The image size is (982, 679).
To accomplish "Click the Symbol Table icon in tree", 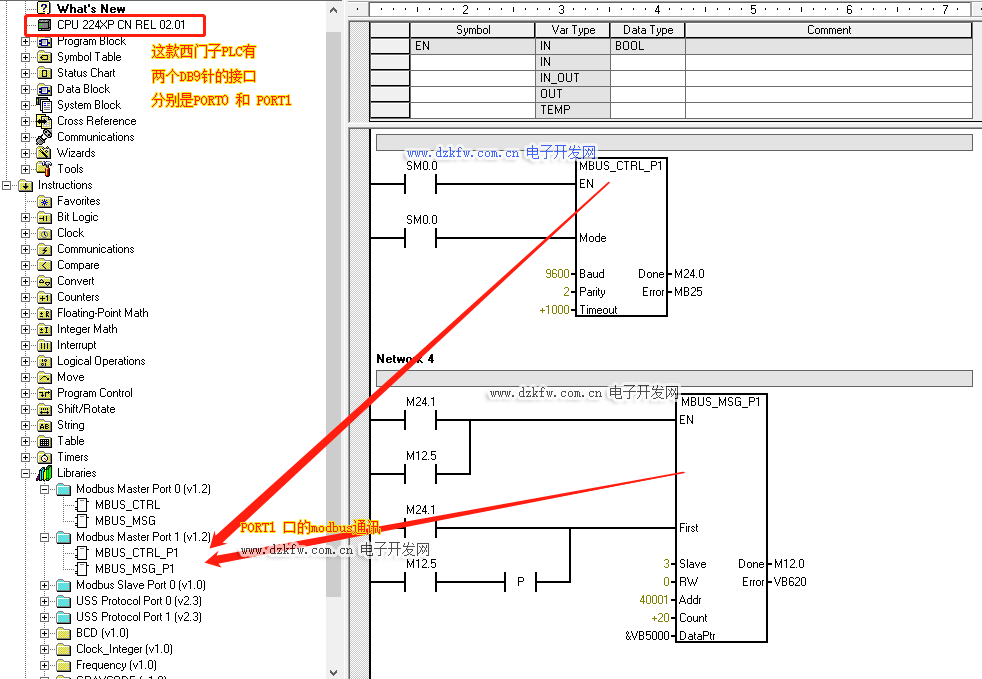I will click(x=44, y=57).
